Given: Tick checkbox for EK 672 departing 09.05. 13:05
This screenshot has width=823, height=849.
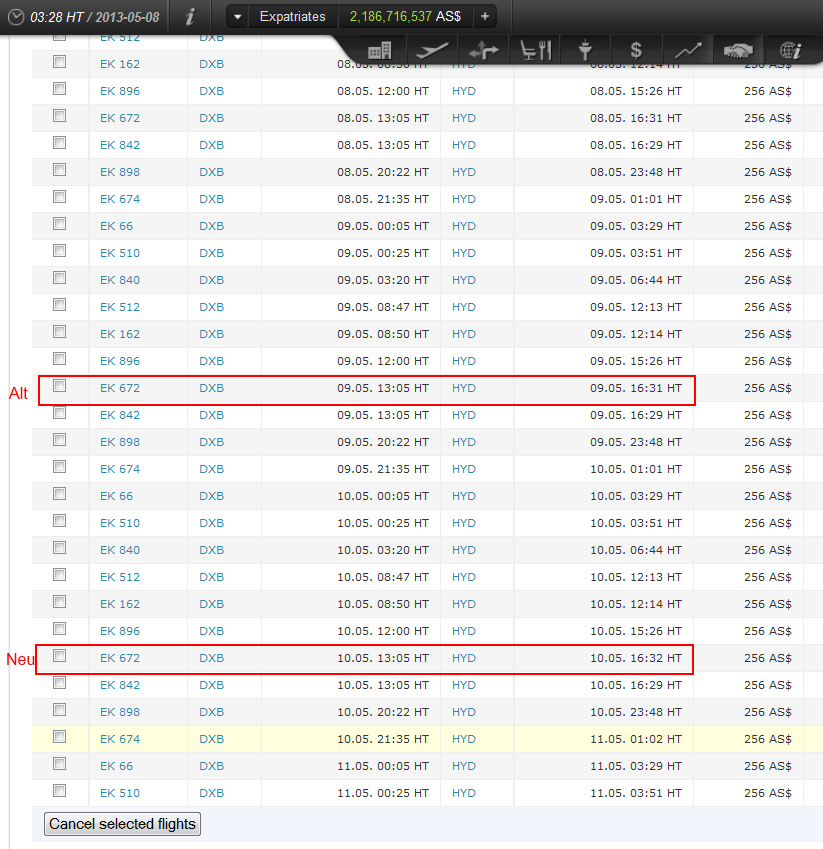Looking at the screenshot, I should point(60,386).
